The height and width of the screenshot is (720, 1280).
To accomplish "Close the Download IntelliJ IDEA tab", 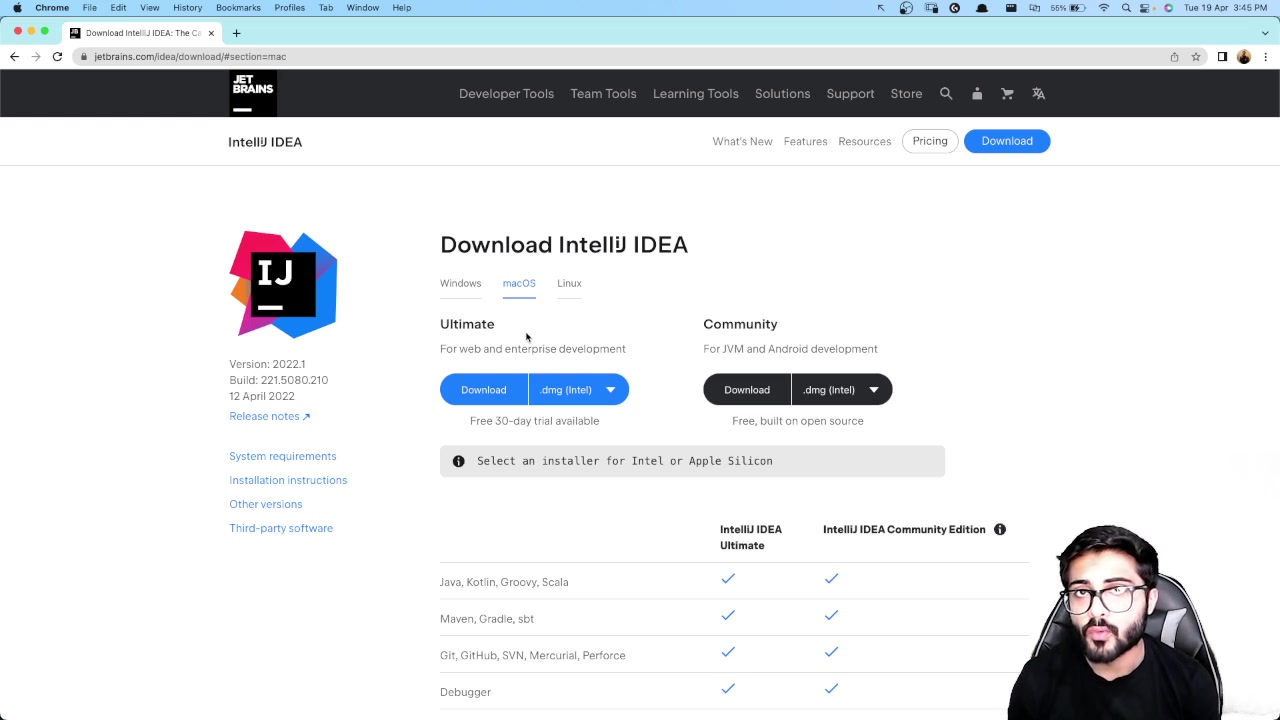I will (x=211, y=33).
